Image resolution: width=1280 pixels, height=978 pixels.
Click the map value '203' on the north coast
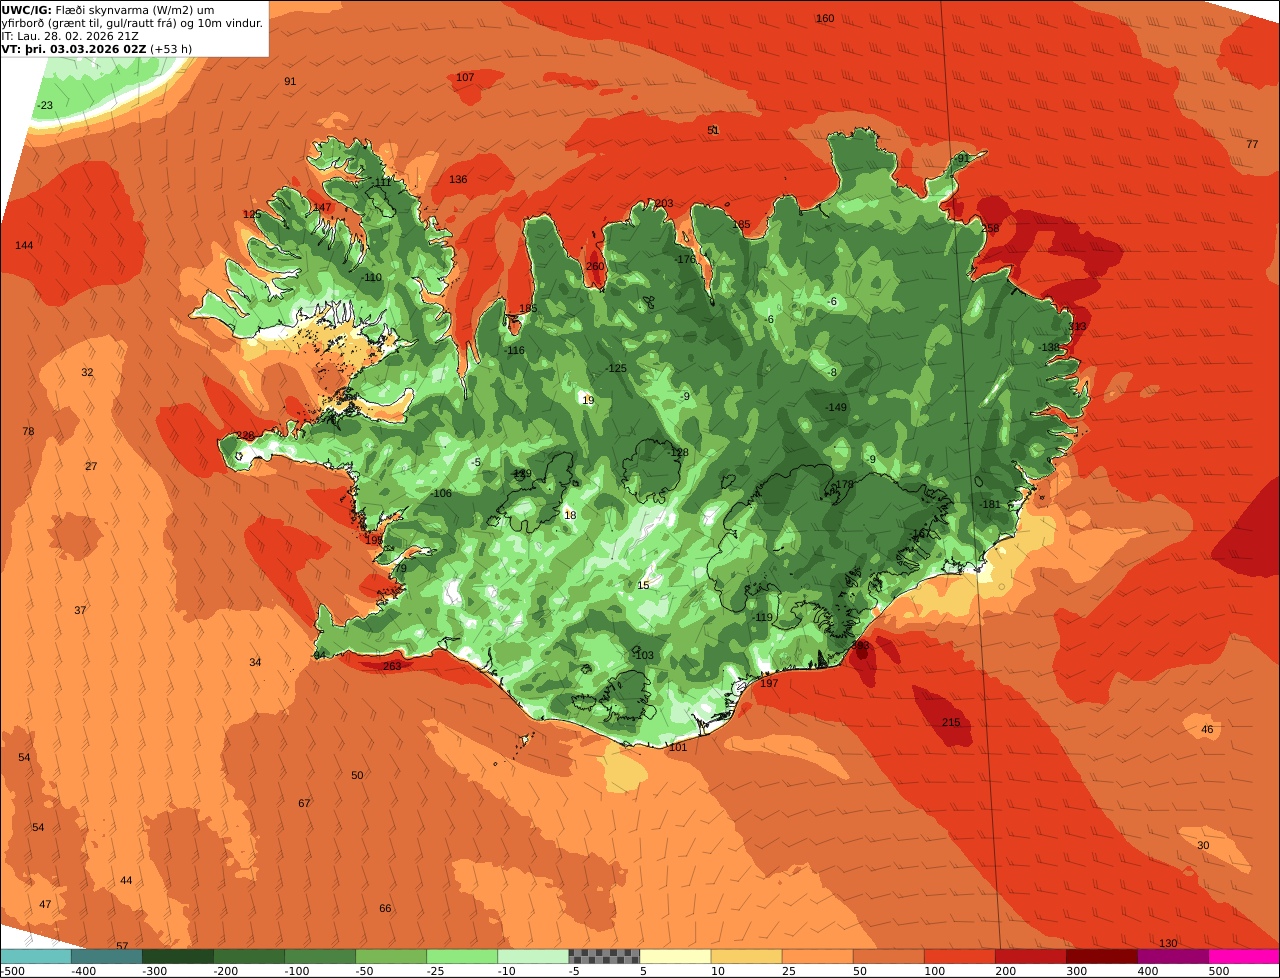(664, 203)
